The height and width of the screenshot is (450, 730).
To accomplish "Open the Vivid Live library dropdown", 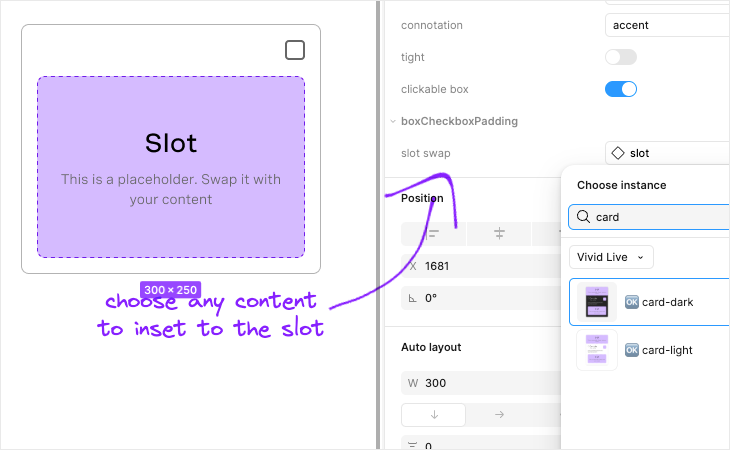I will pos(611,257).
